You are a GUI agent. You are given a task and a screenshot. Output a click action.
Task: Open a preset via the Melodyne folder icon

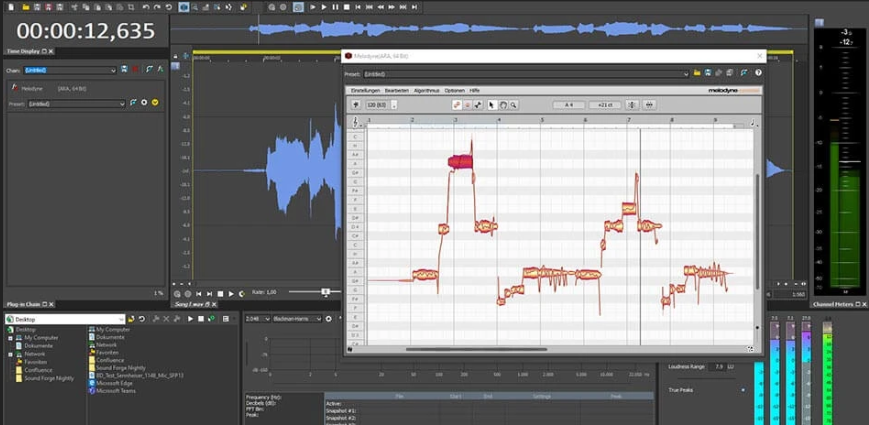point(697,73)
